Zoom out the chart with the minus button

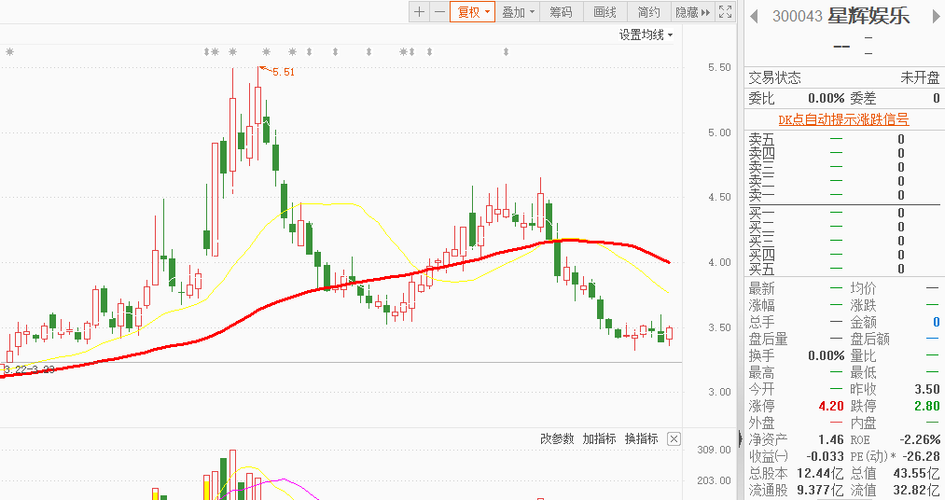point(440,11)
